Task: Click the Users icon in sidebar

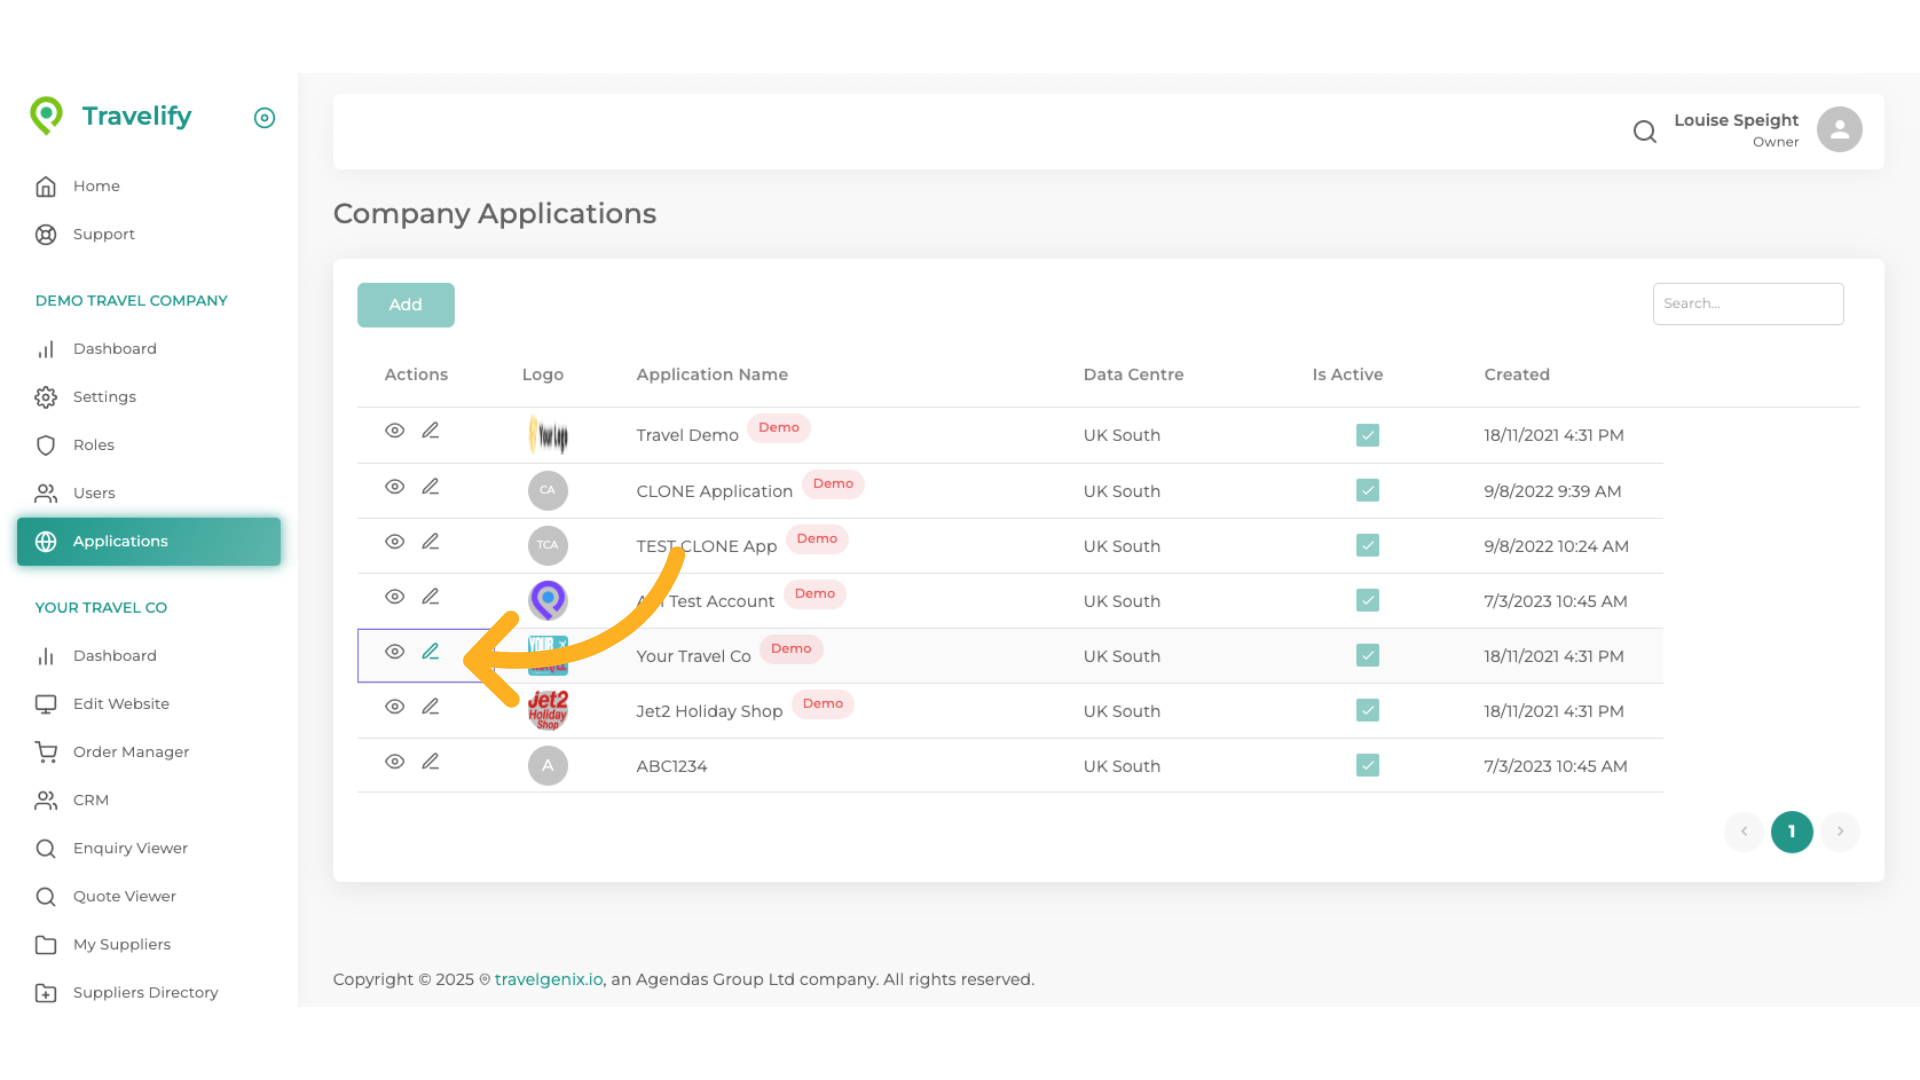Action: coord(46,493)
